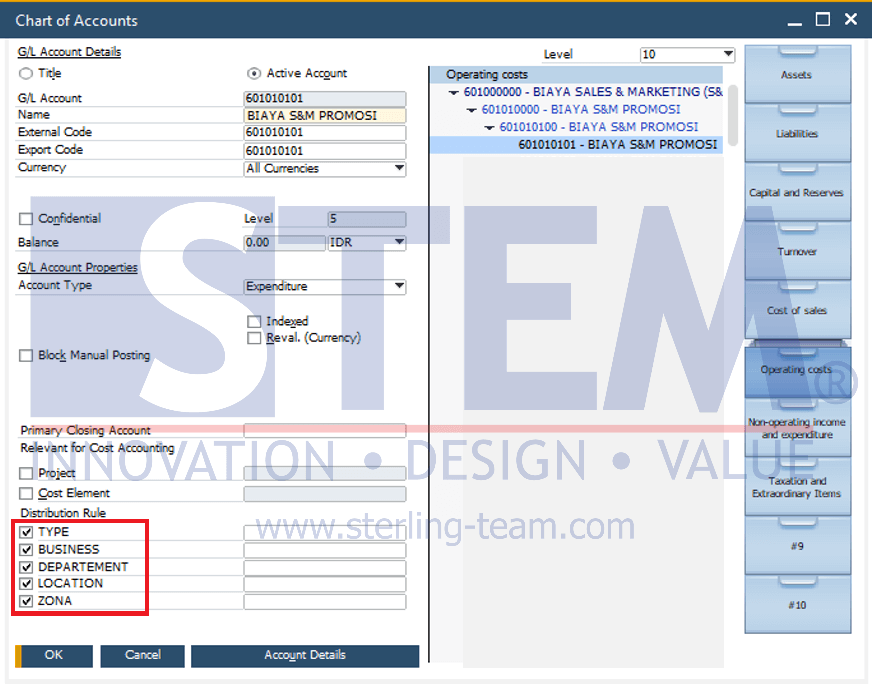This screenshot has width=872, height=686.
Task: Select the Operating costs drawer
Action: coord(796,370)
